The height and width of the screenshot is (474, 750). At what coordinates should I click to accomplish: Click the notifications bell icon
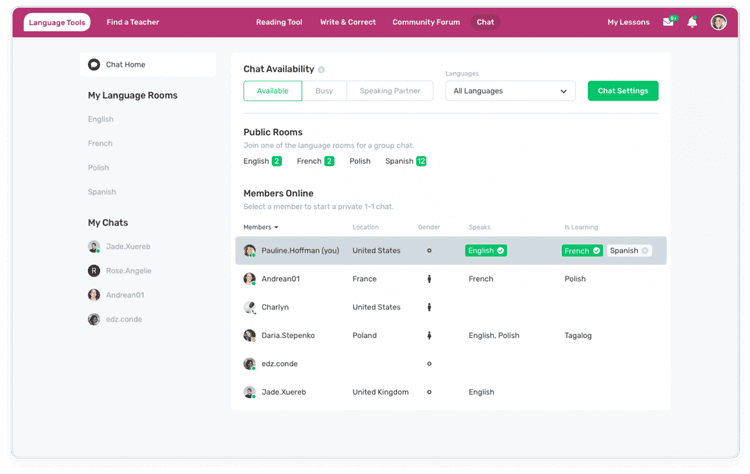click(692, 22)
